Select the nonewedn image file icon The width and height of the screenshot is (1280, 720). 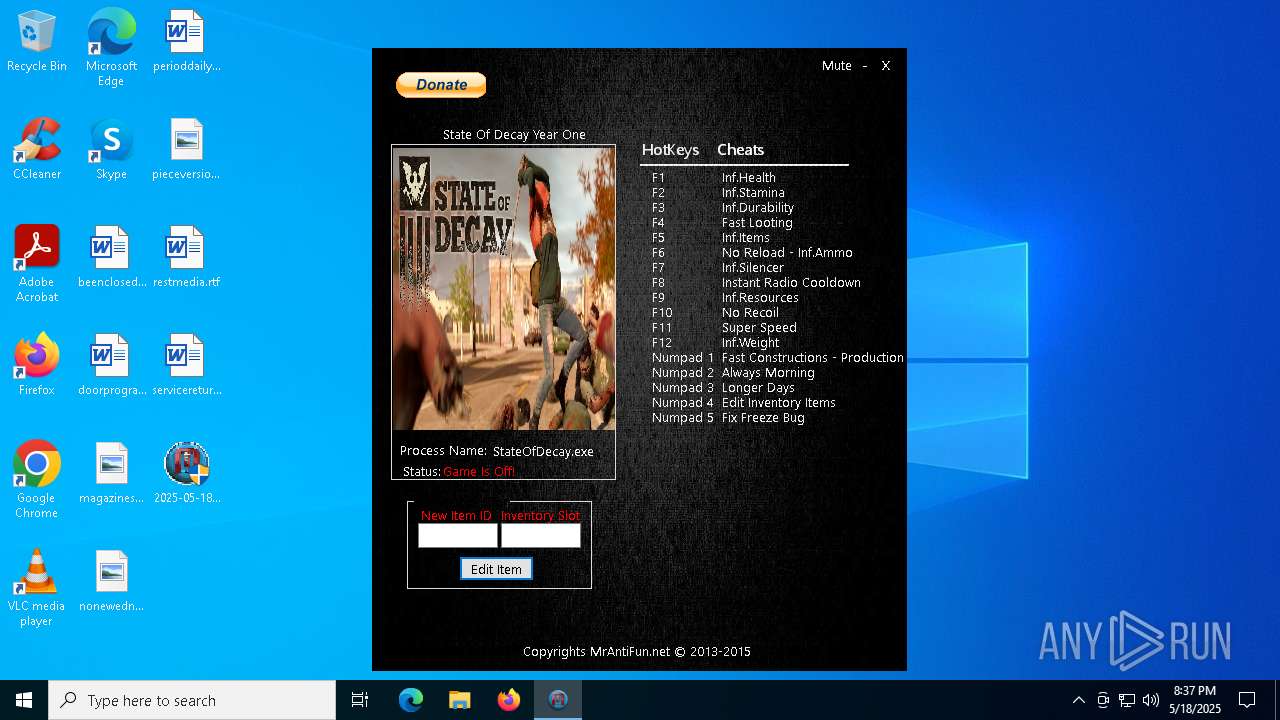coord(111,582)
